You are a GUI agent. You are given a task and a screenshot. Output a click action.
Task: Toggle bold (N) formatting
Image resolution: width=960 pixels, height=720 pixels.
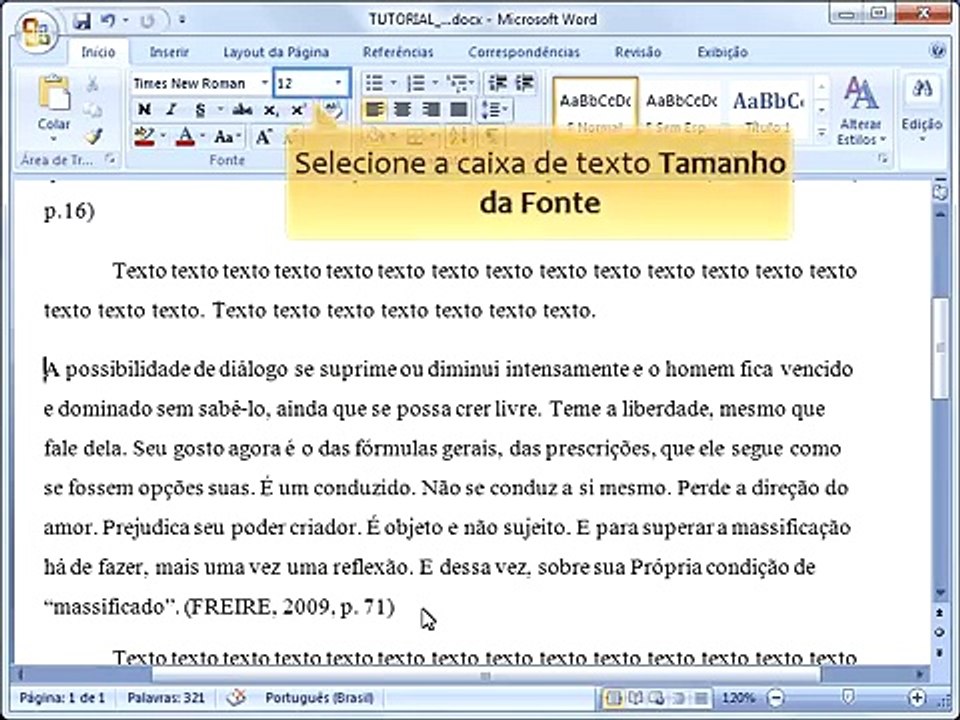[x=144, y=110]
